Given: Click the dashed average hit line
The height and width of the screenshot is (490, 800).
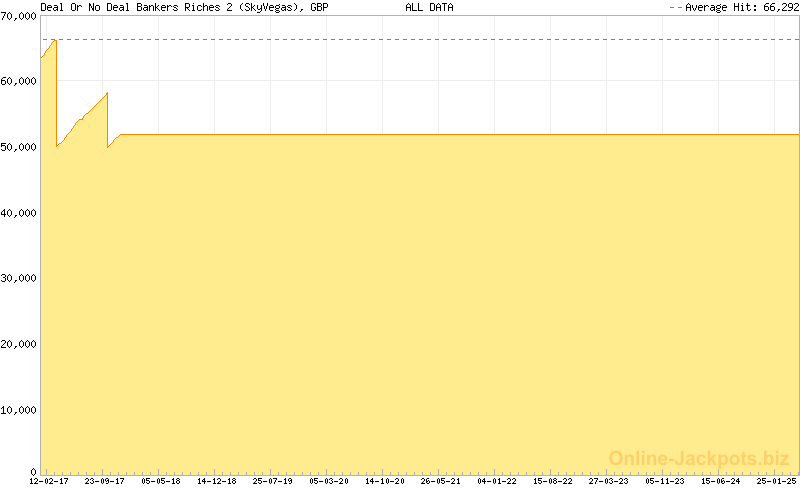Looking at the screenshot, I should 420,39.
